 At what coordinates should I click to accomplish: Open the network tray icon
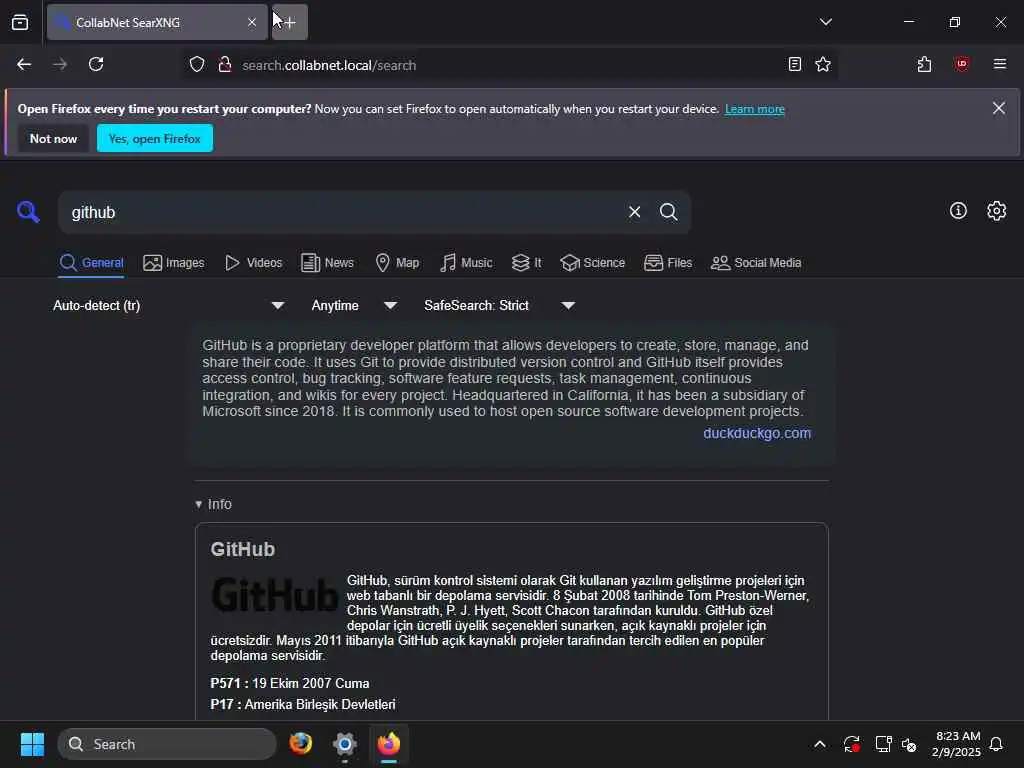point(883,744)
